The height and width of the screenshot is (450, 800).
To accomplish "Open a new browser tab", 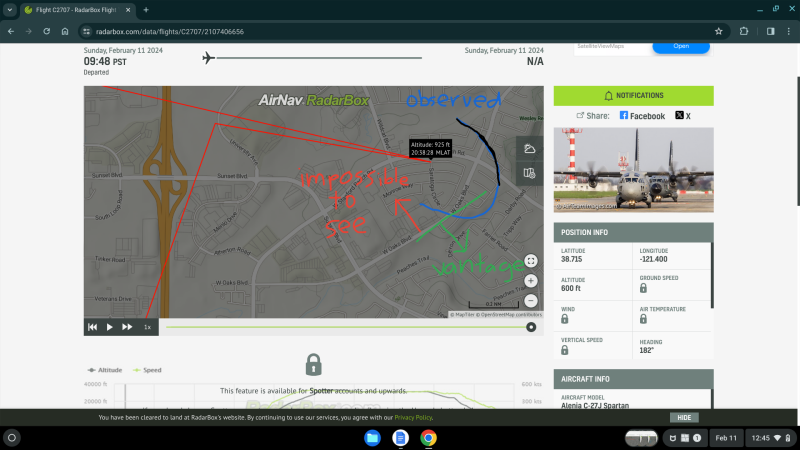I will pyautogui.click(x=146, y=10).
